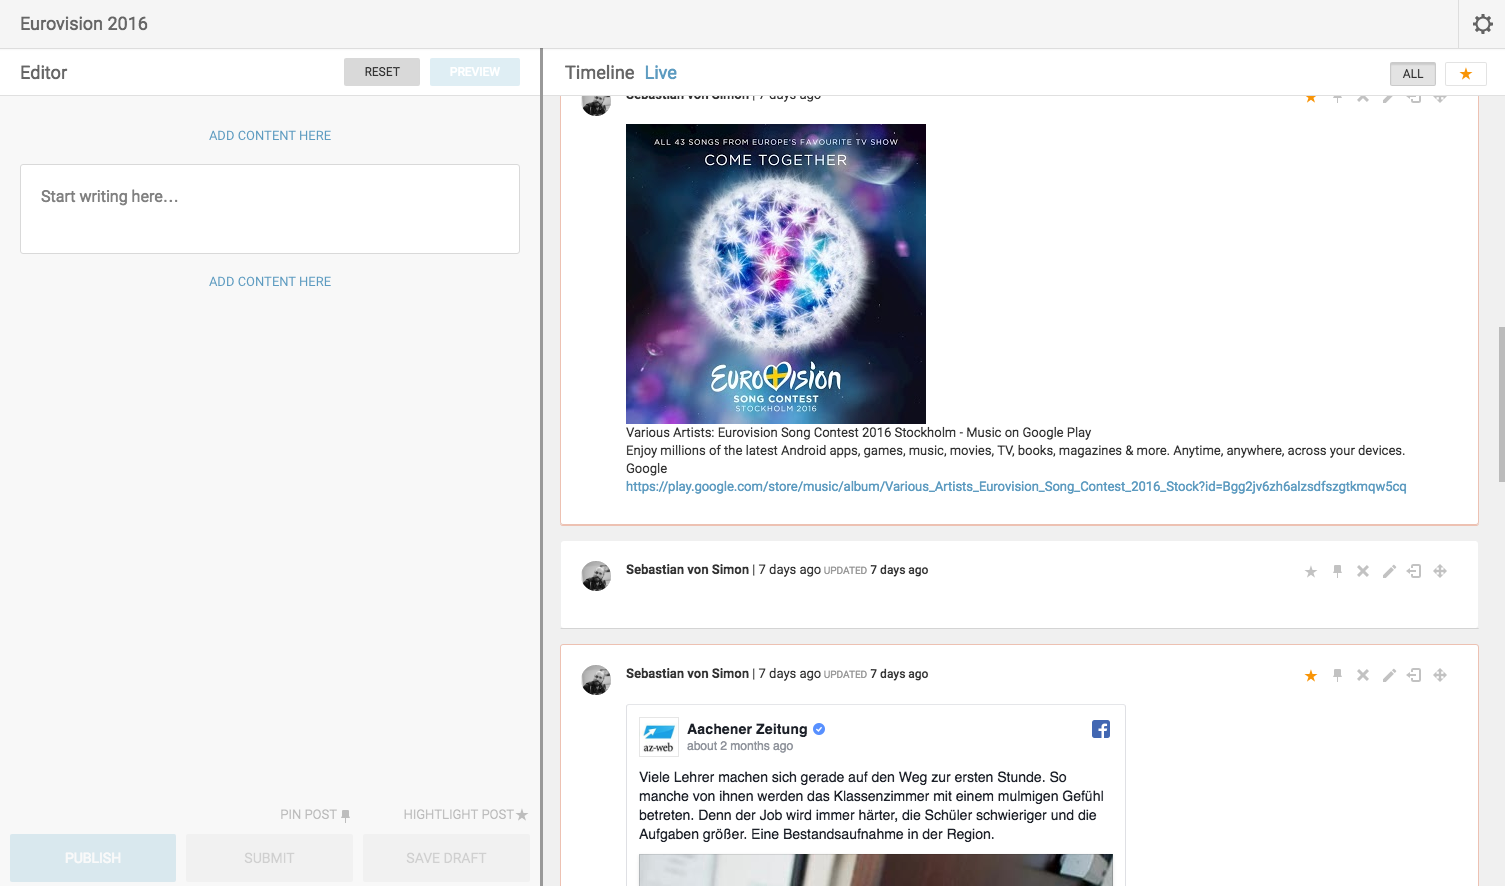Remove the empty Sebastian von Simon post (X)
This screenshot has height=886, width=1505.
tap(1362, 571)
